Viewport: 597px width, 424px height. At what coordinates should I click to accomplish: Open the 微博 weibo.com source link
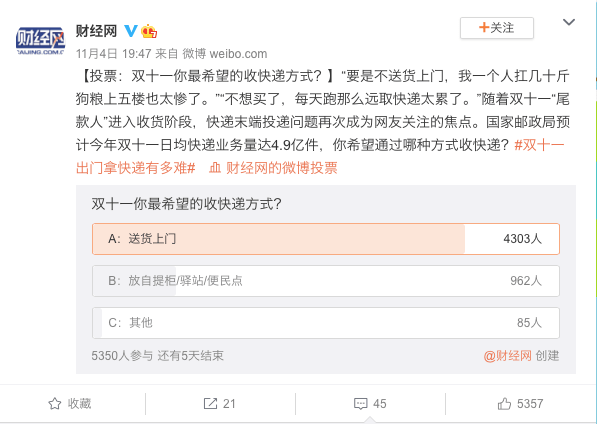225,54
